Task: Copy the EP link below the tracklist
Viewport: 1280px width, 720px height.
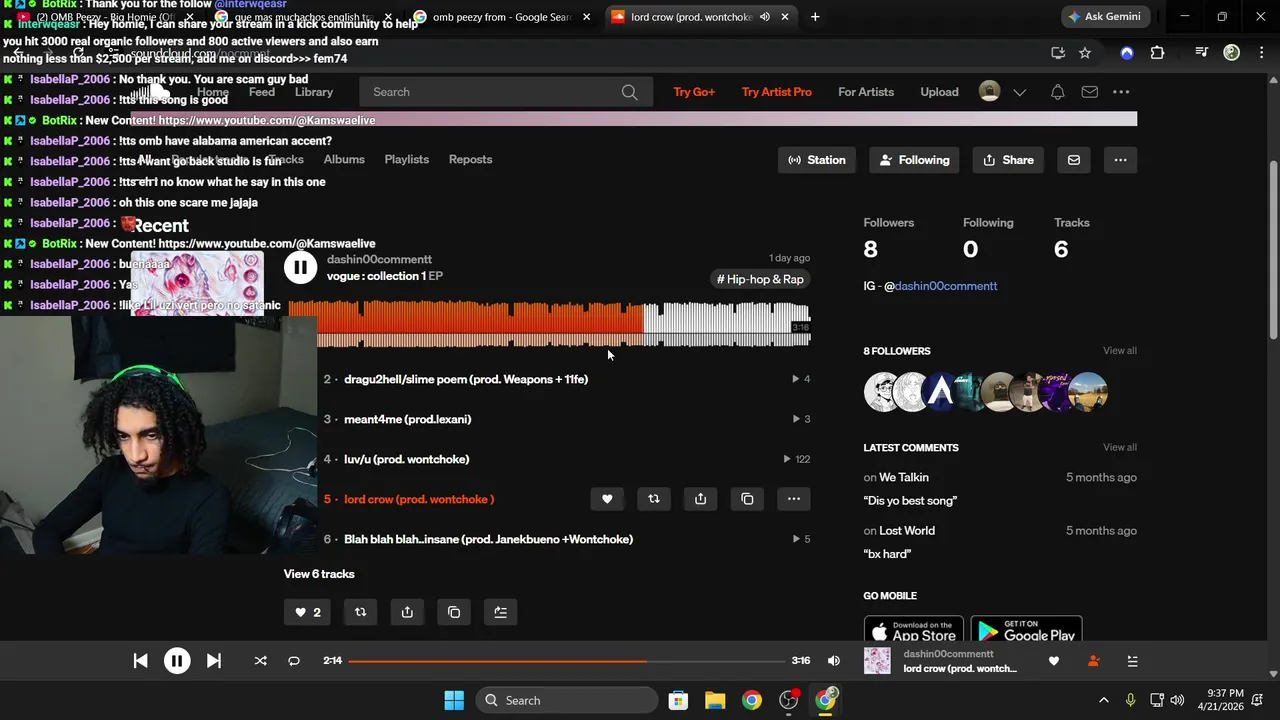Action: [454, 612]
